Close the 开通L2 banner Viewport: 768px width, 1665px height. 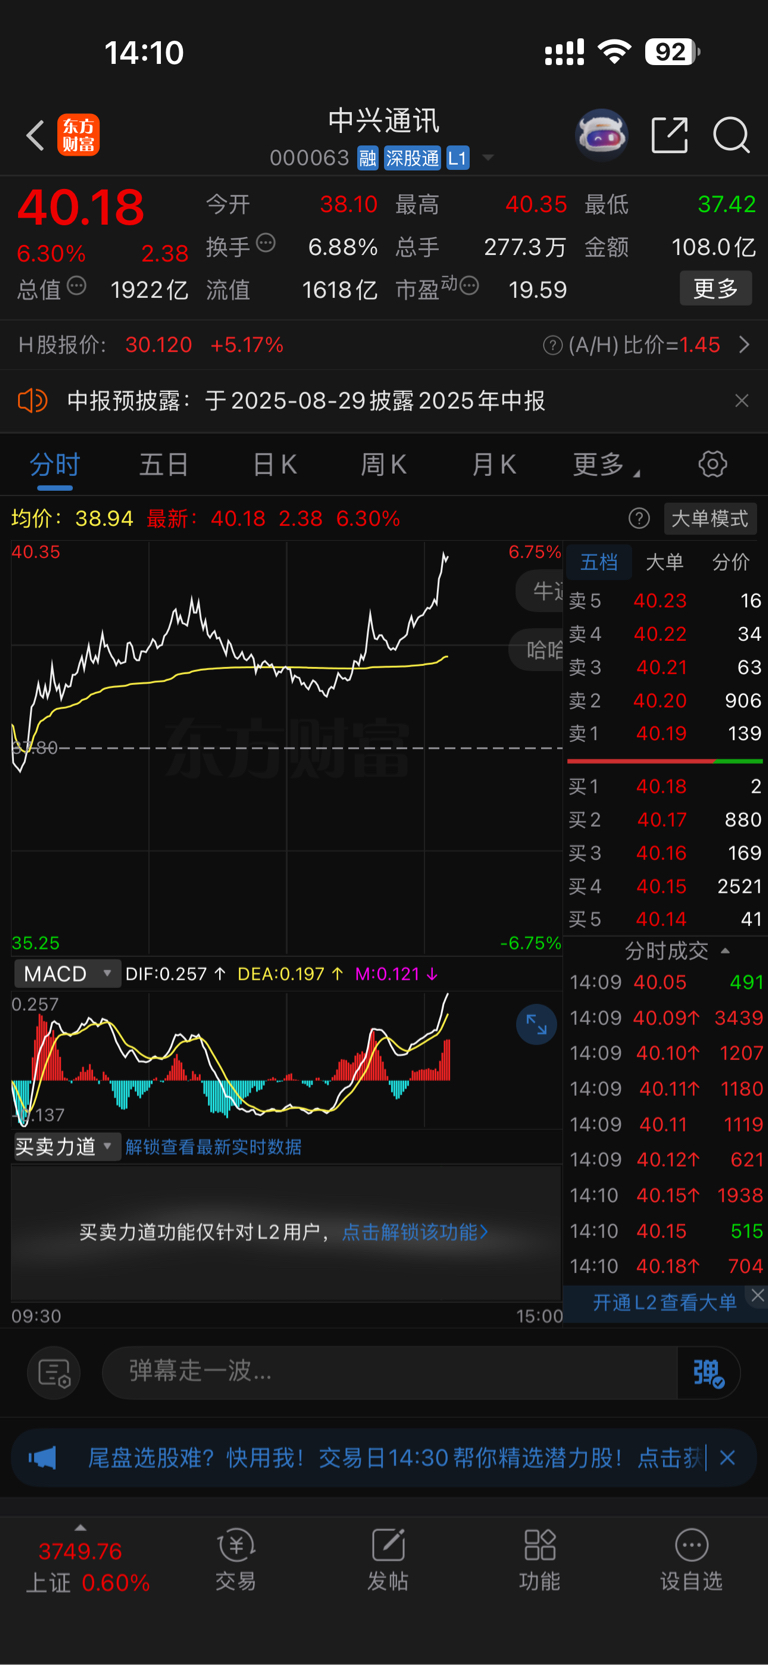tap(758, 1295)
